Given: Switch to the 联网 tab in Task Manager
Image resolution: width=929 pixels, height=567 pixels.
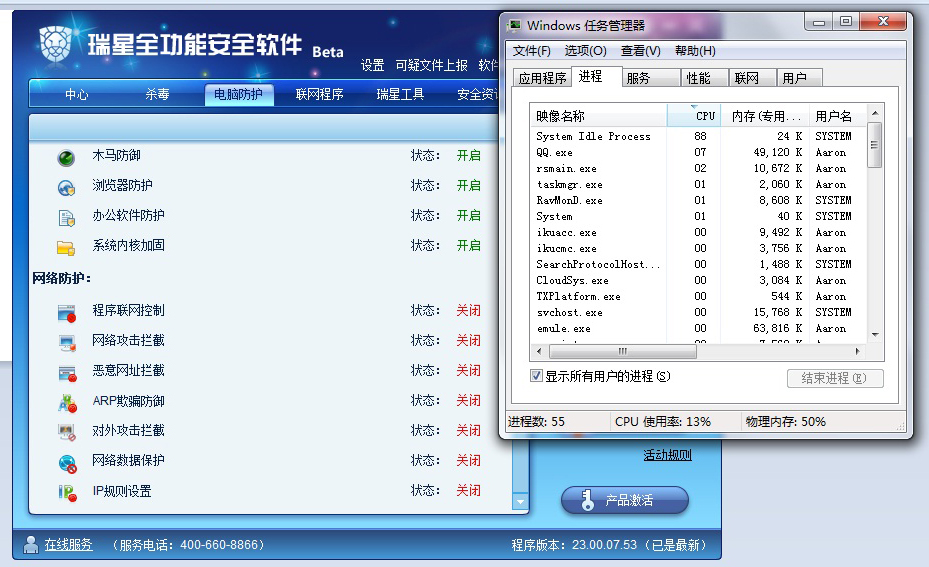Looking at the screenshot, I should click(x=752, y=78).
